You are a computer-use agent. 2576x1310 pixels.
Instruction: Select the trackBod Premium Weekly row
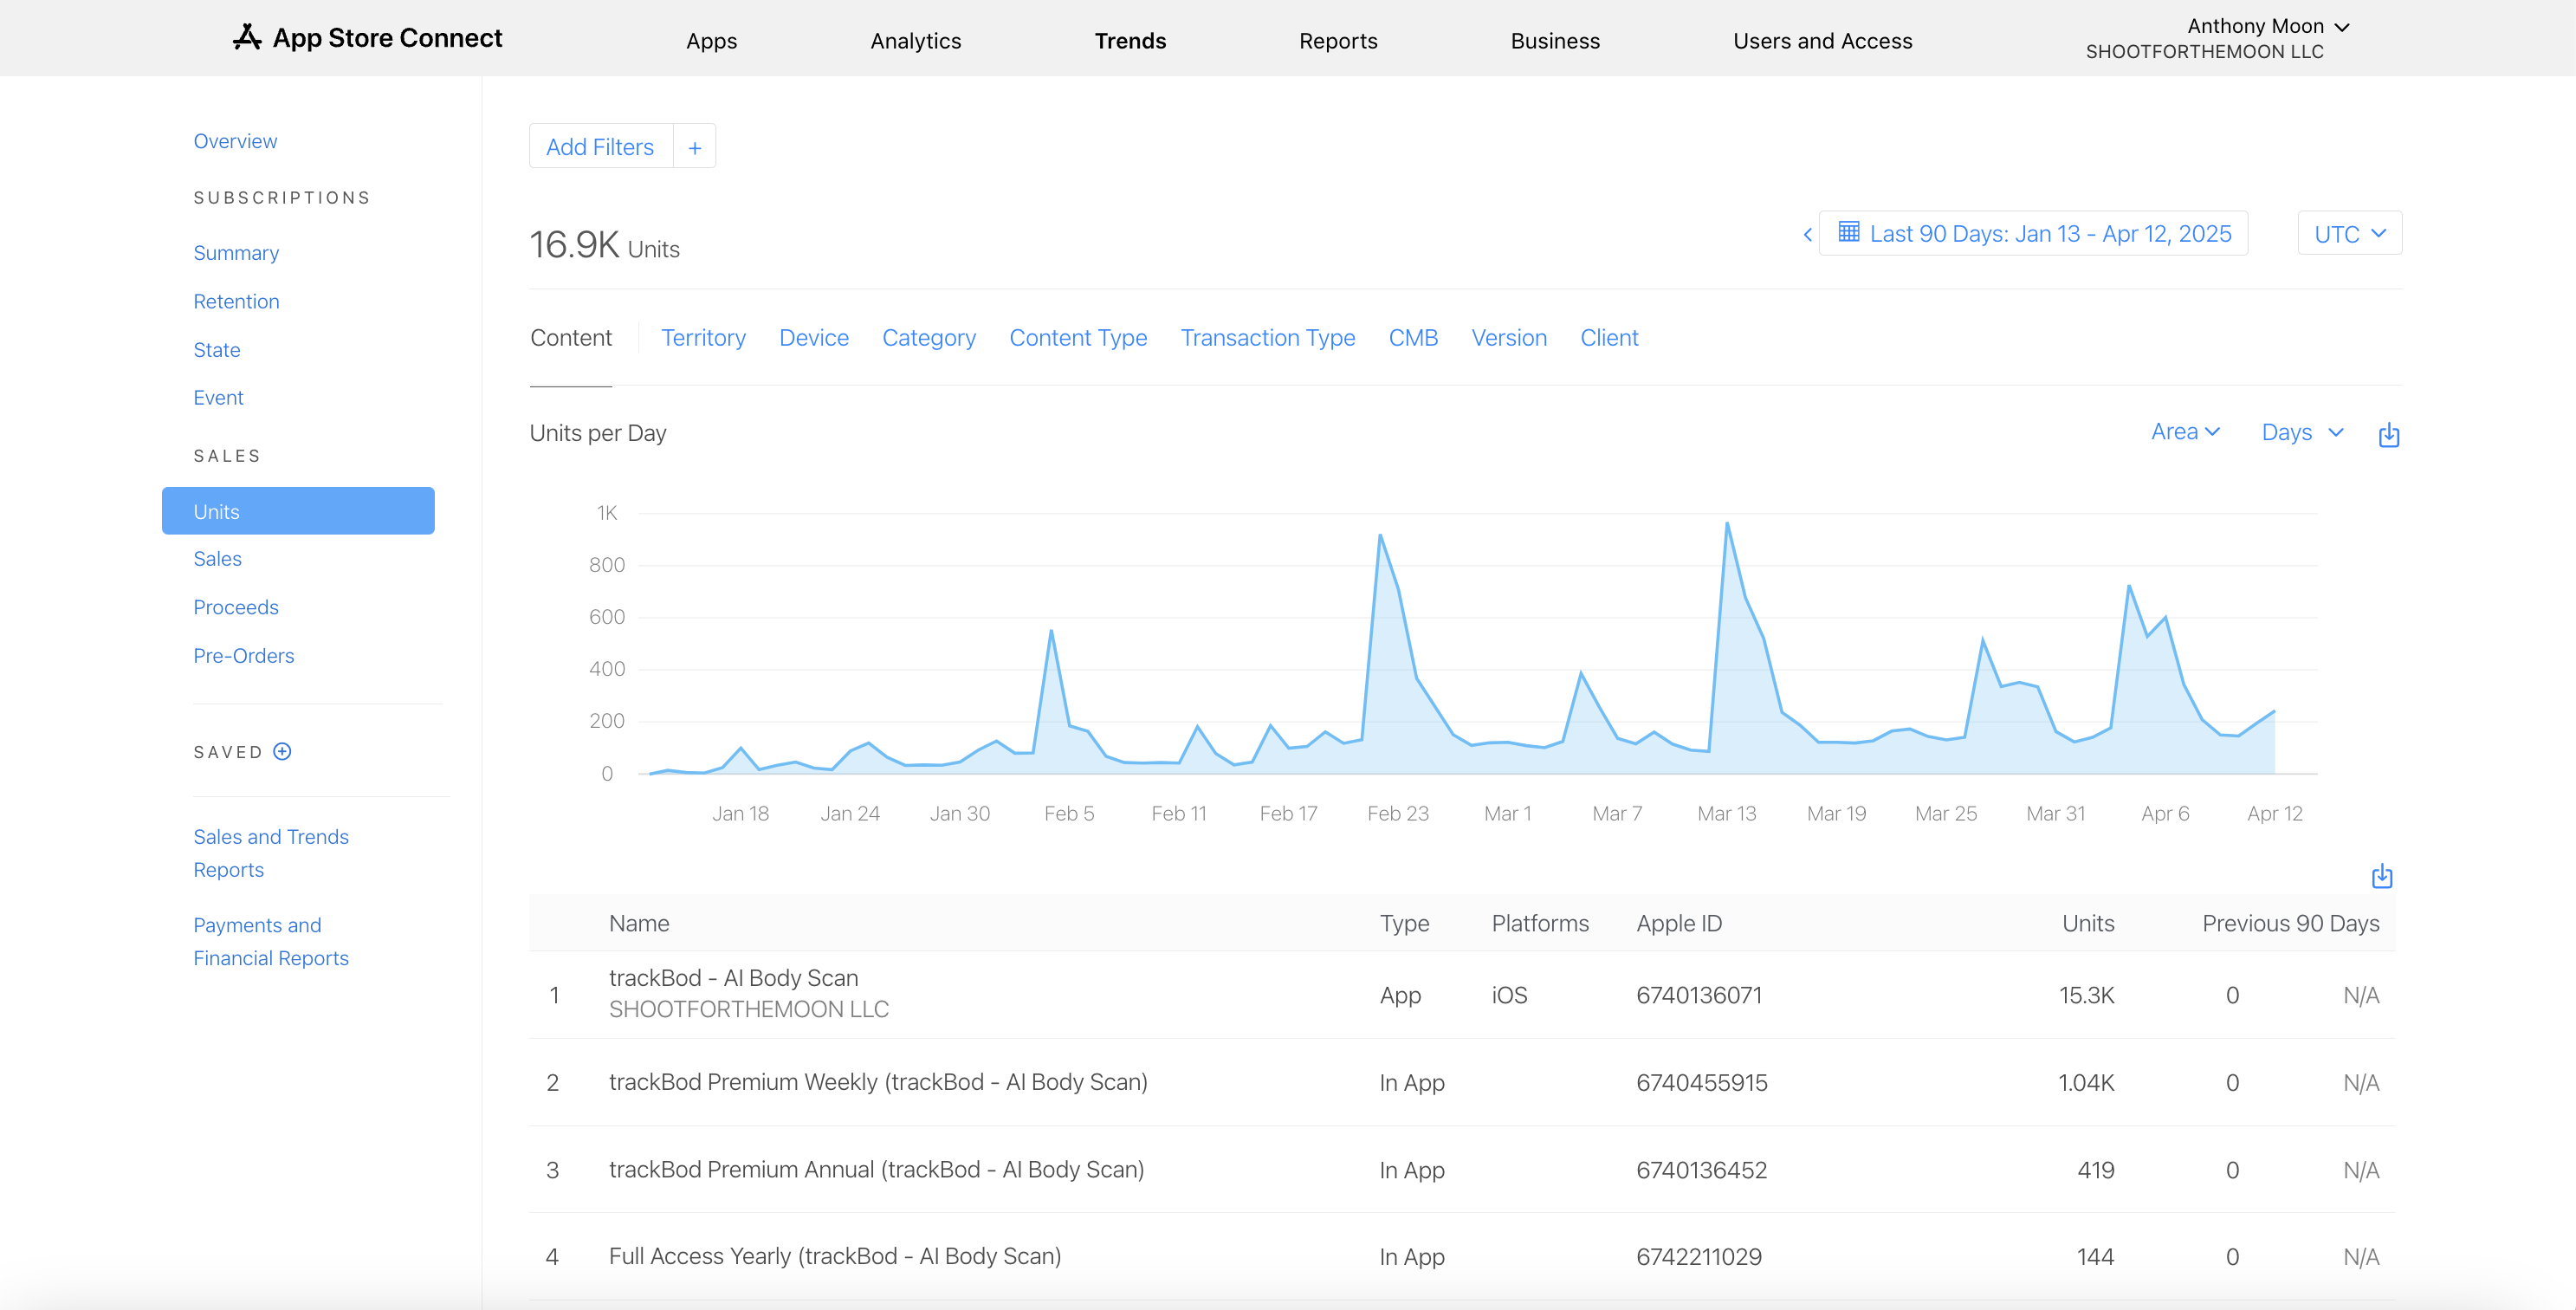coord(1462,1082)
